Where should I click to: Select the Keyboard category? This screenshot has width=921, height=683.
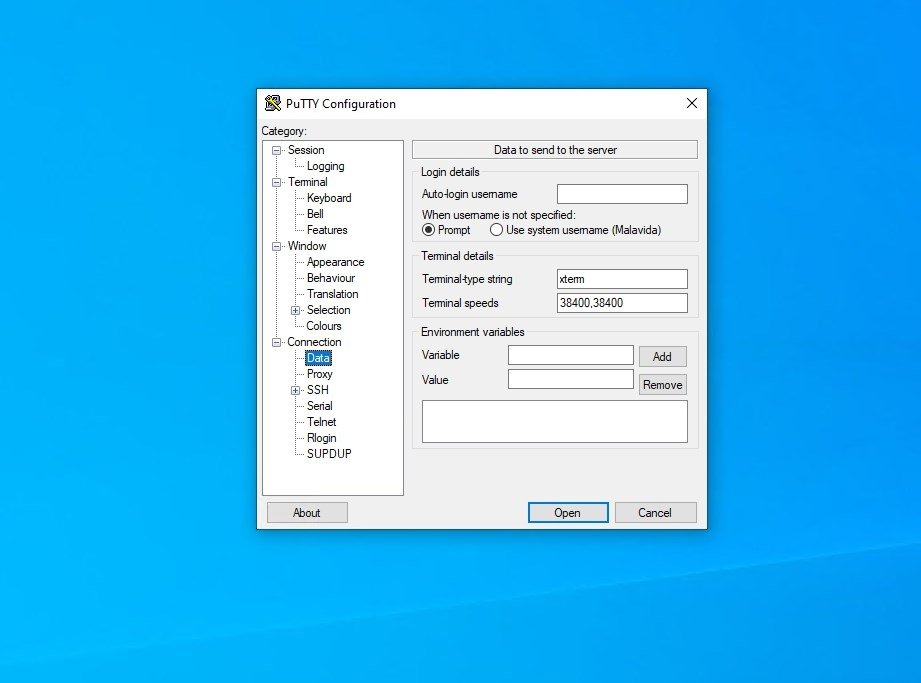(x=329, y=198)
